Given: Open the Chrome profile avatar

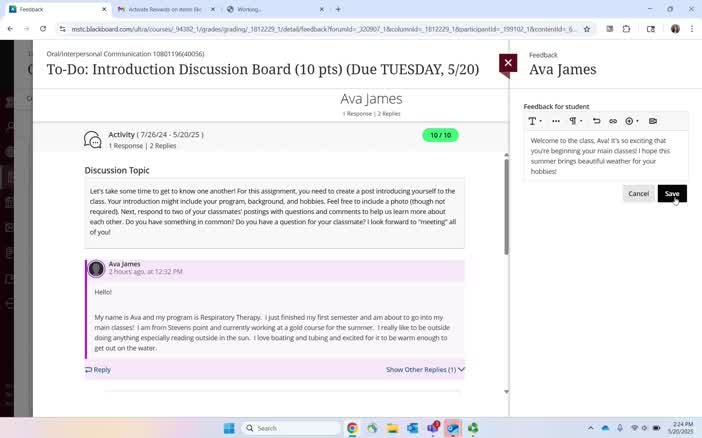Looking at the screenshot, I should click(675, 29).
